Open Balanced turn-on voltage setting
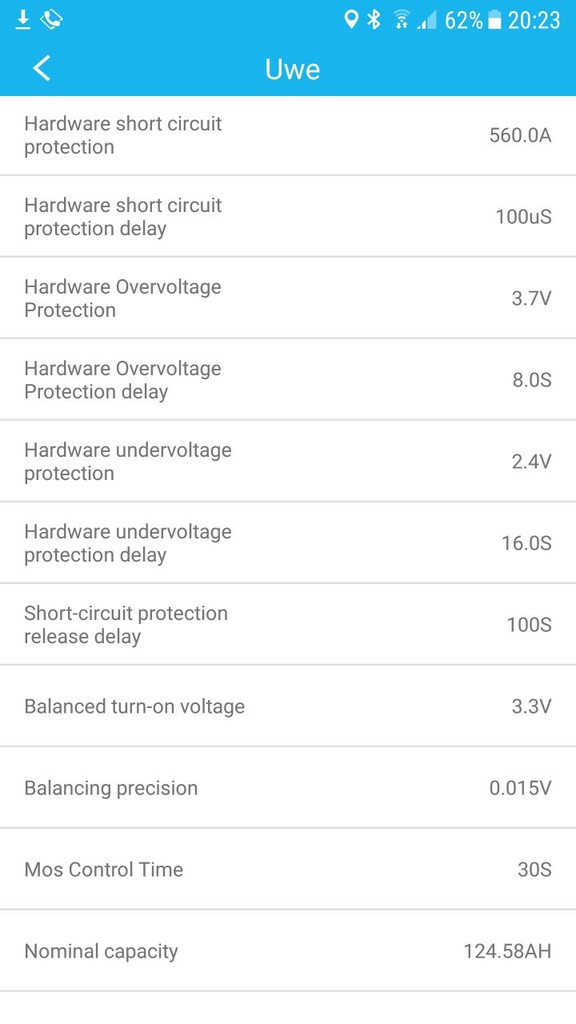 288,706
